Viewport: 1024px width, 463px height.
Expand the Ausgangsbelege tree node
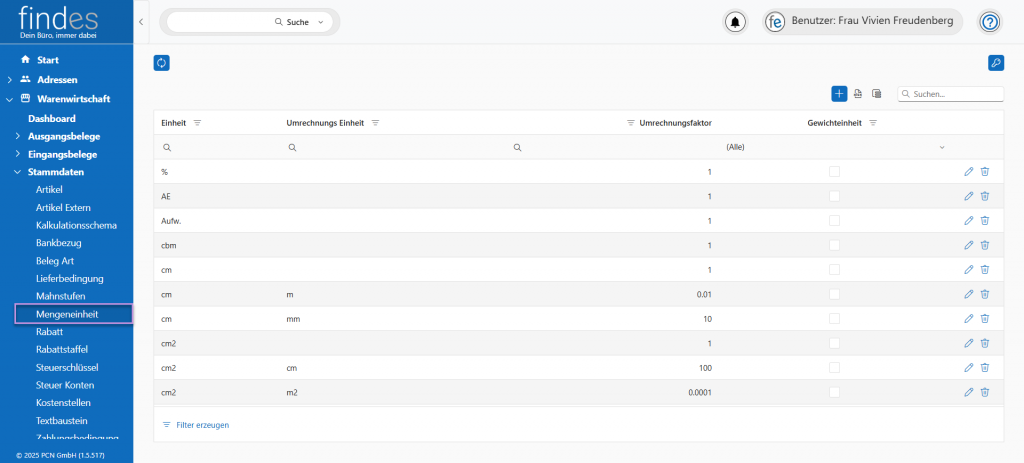pyautogui.click(x=18, y=136)
